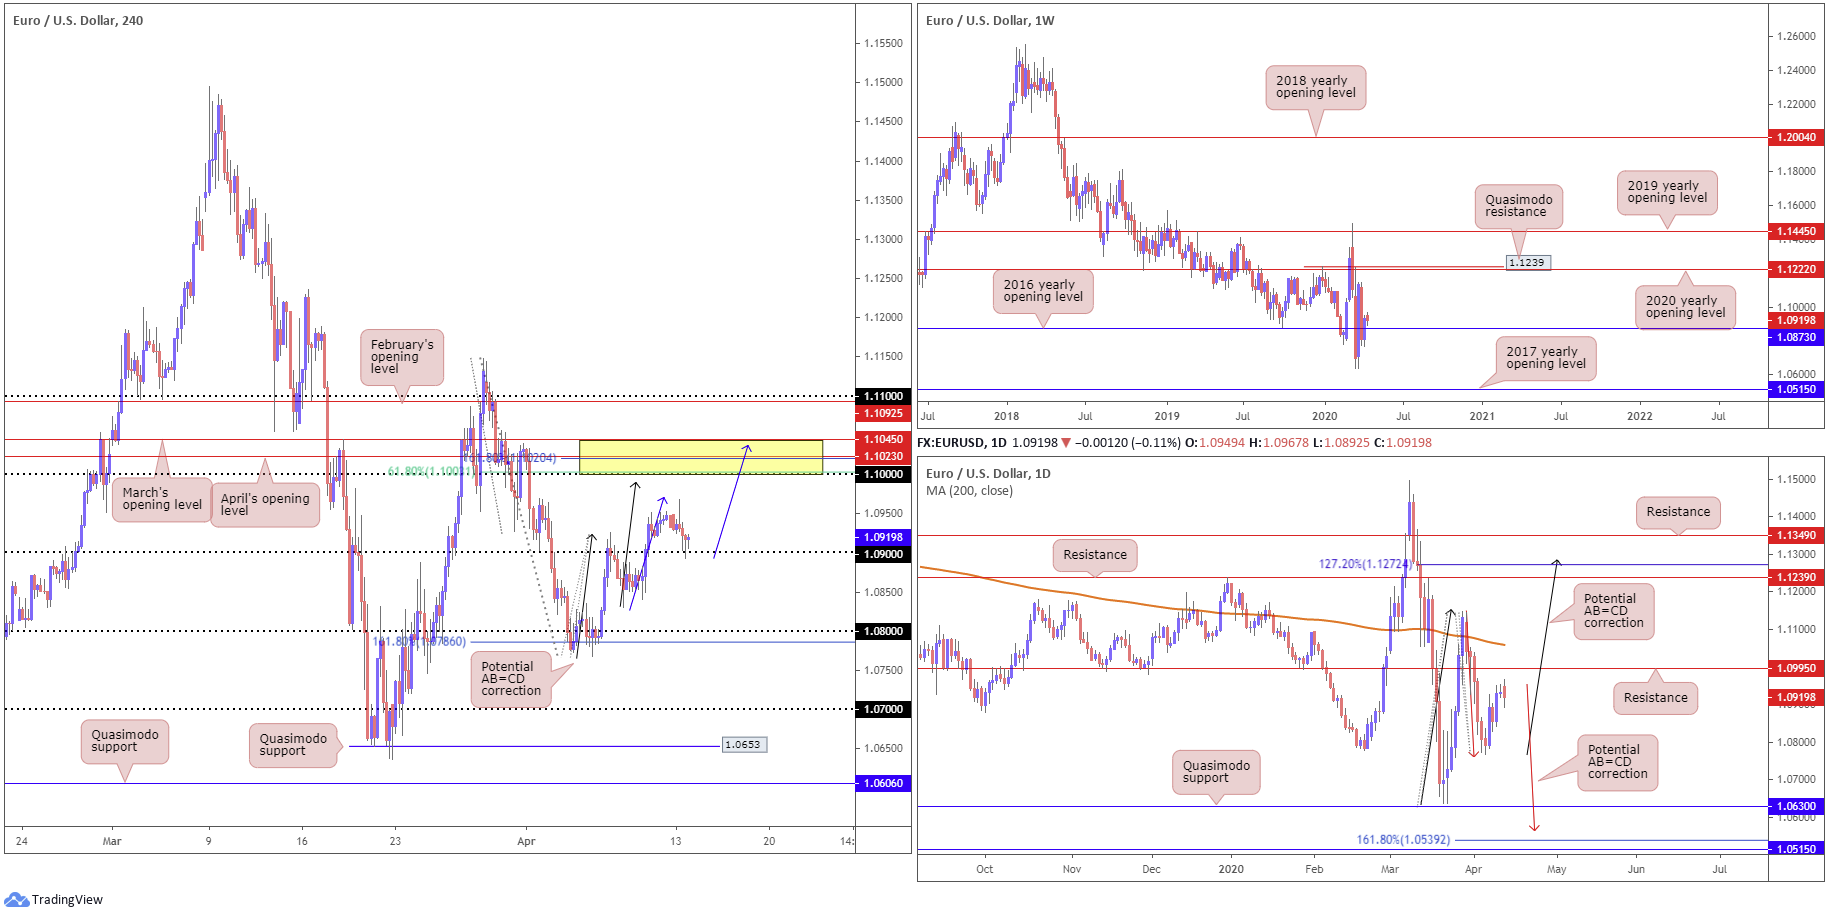Click the 1.1239 label on the weekly chart
The height and width of the screenshot is (911, 1826).
1527,262
